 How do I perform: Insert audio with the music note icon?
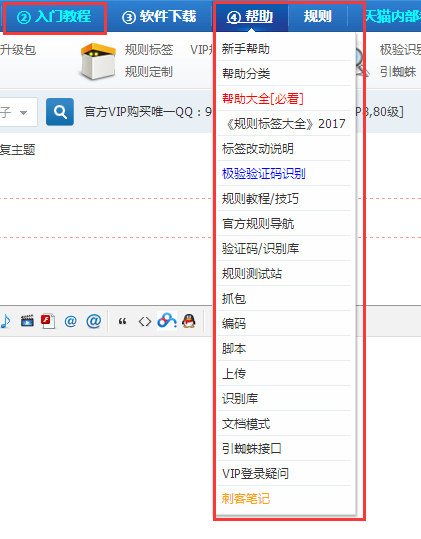pos(5,321)
